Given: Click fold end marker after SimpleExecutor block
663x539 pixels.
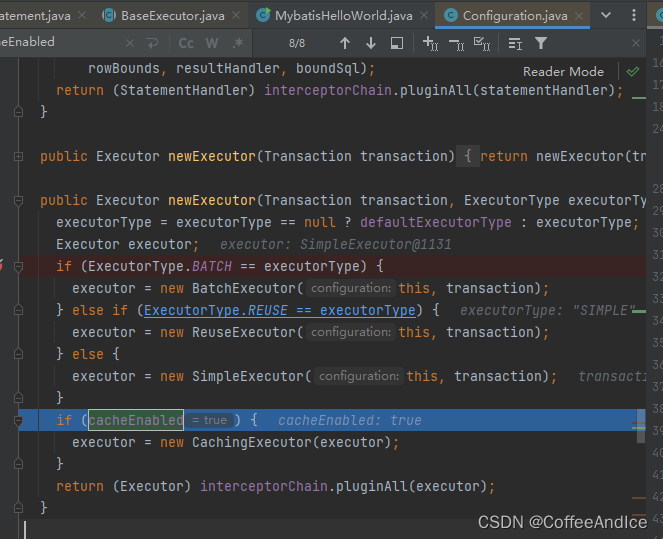Looking at the screenshot, I should click(x=18, y=398).
